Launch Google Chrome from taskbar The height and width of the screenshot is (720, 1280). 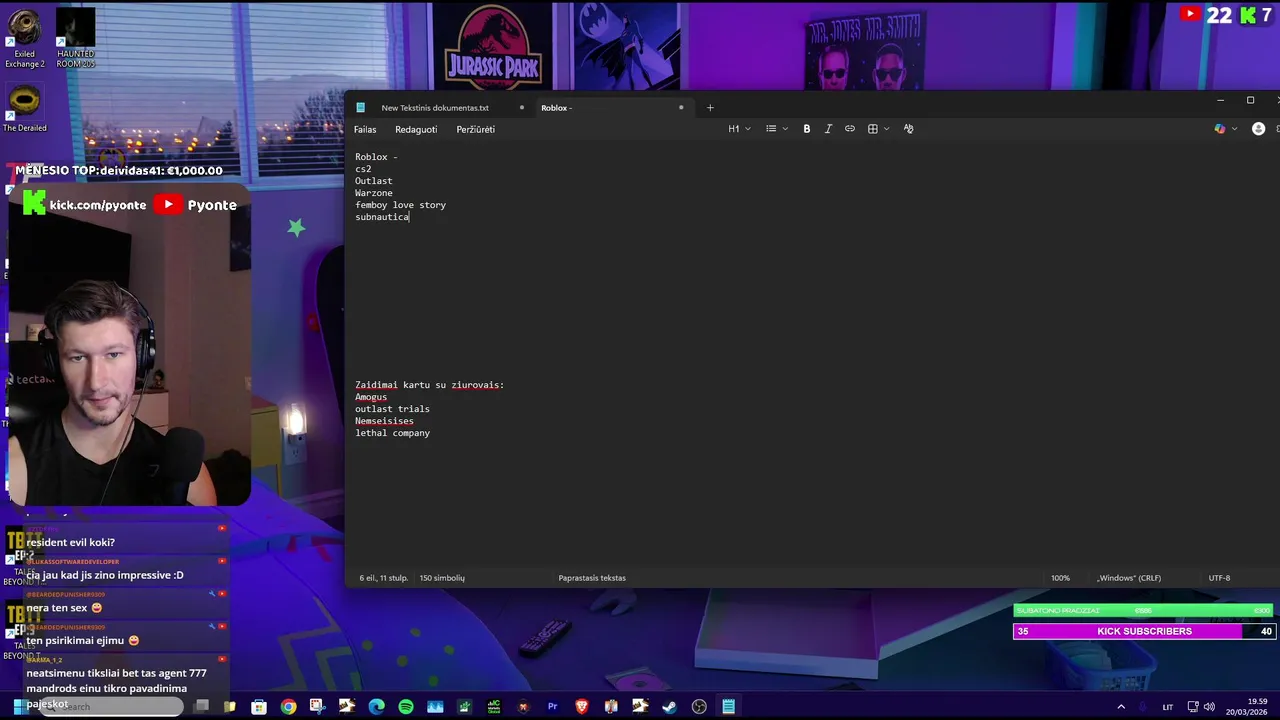pyautogui.click(x=288, y=706)
